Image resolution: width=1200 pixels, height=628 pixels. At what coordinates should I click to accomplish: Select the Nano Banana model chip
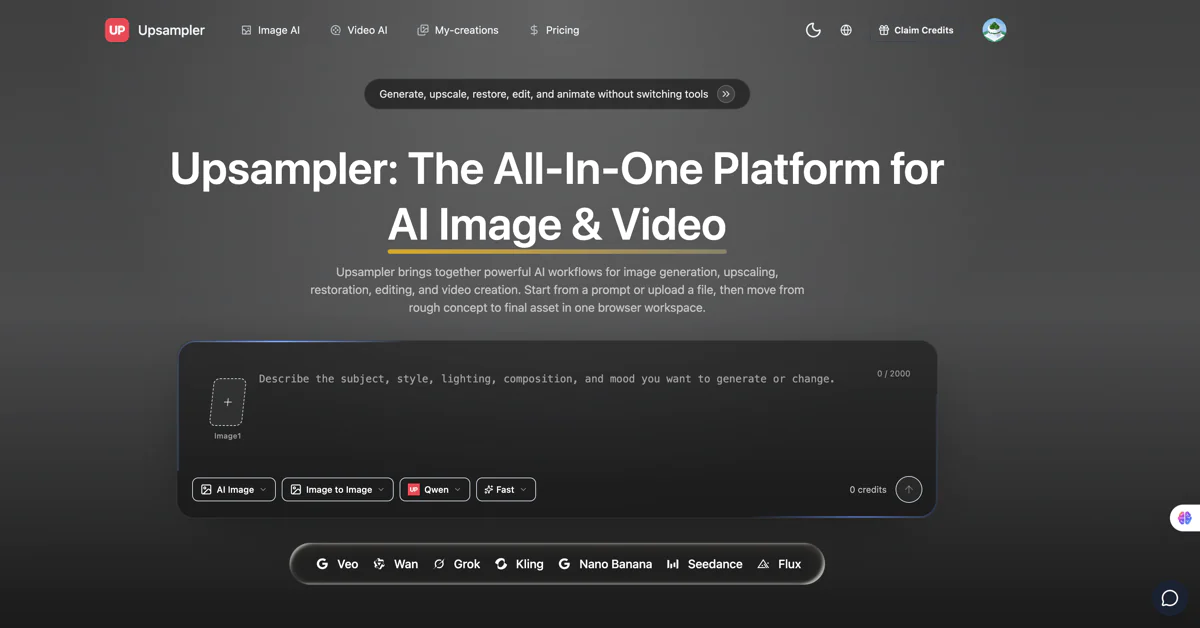pyautogui.click(x=605, y=564)
